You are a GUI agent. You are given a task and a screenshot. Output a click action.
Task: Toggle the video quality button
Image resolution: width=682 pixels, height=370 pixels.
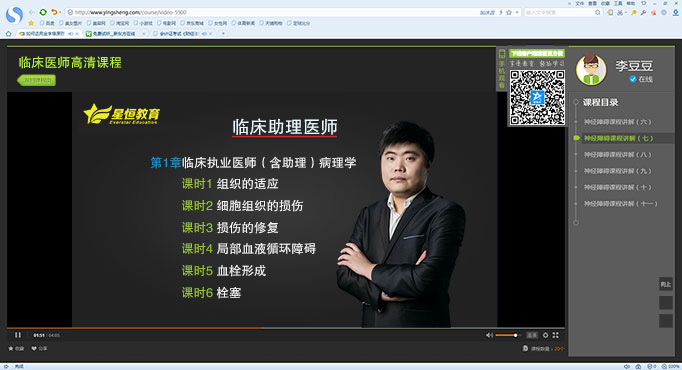coord(532,335)
